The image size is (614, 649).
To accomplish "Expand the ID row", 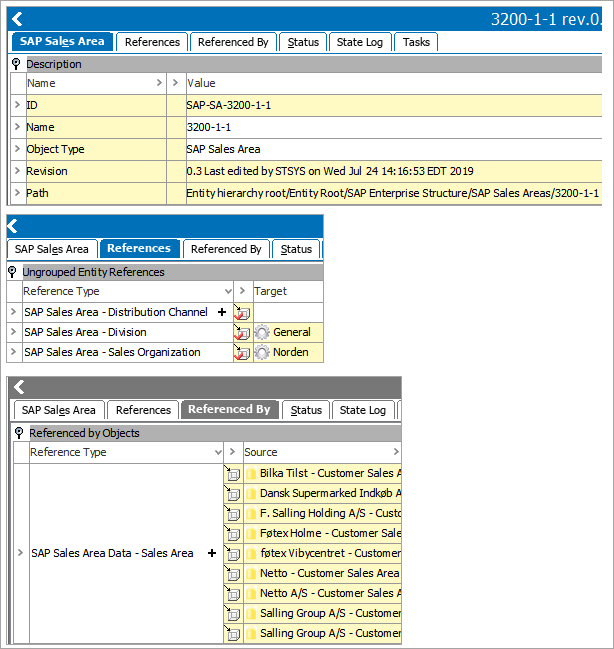I will (x=17, y=105).
